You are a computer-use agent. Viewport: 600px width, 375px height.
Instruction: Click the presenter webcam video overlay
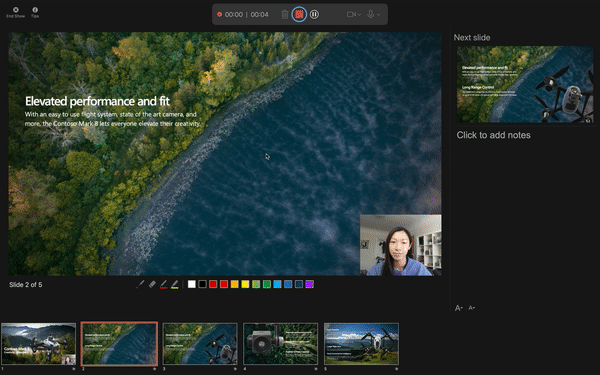pos(401,245)
